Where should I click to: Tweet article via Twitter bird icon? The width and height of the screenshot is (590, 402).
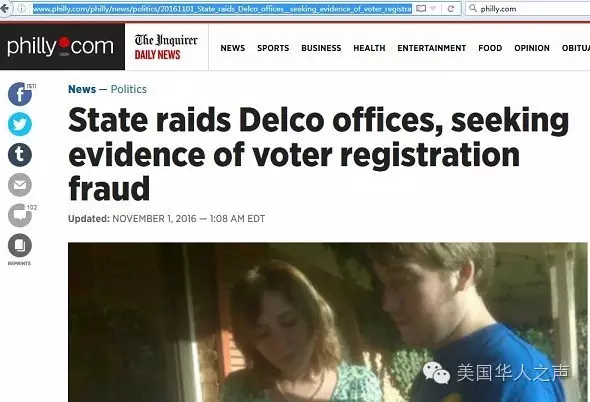[20, 124]
